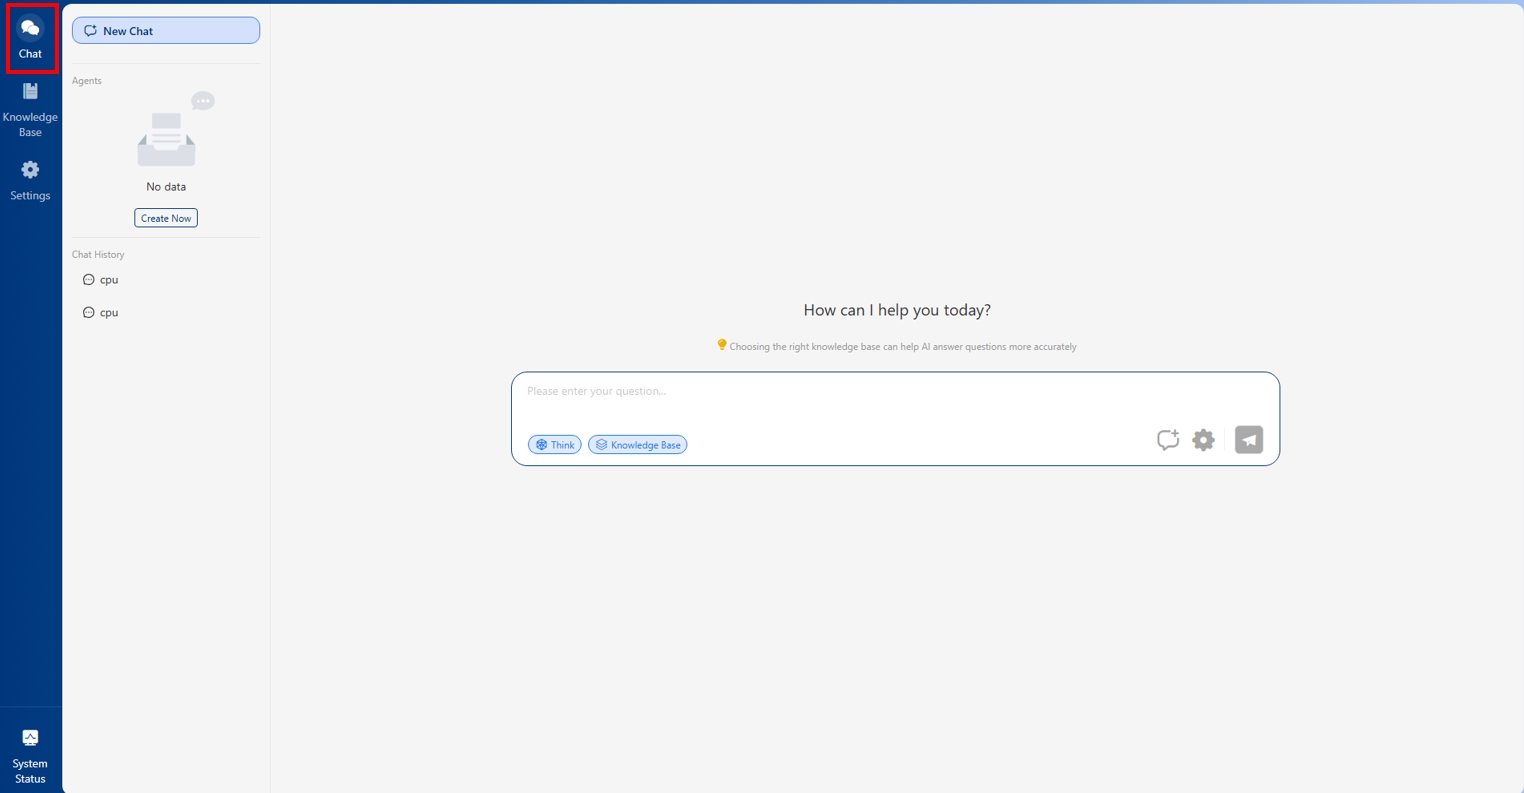Click Create Now to add an agent
The image size is (1524, 793).
[x=166, y=218]
